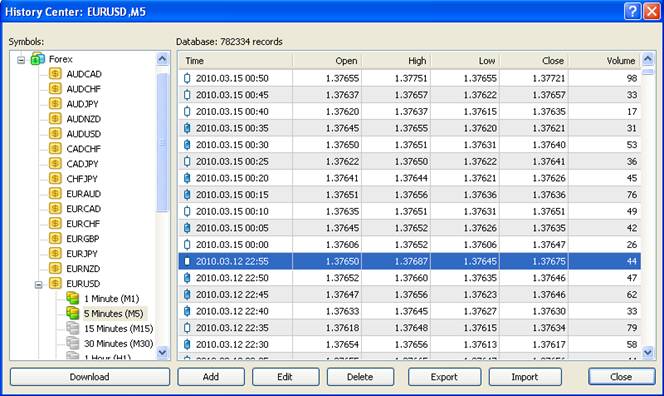Select the 2010.03.15 00:45 record time
The width and height of the screenshot is (664, 396).
[232, 95]
